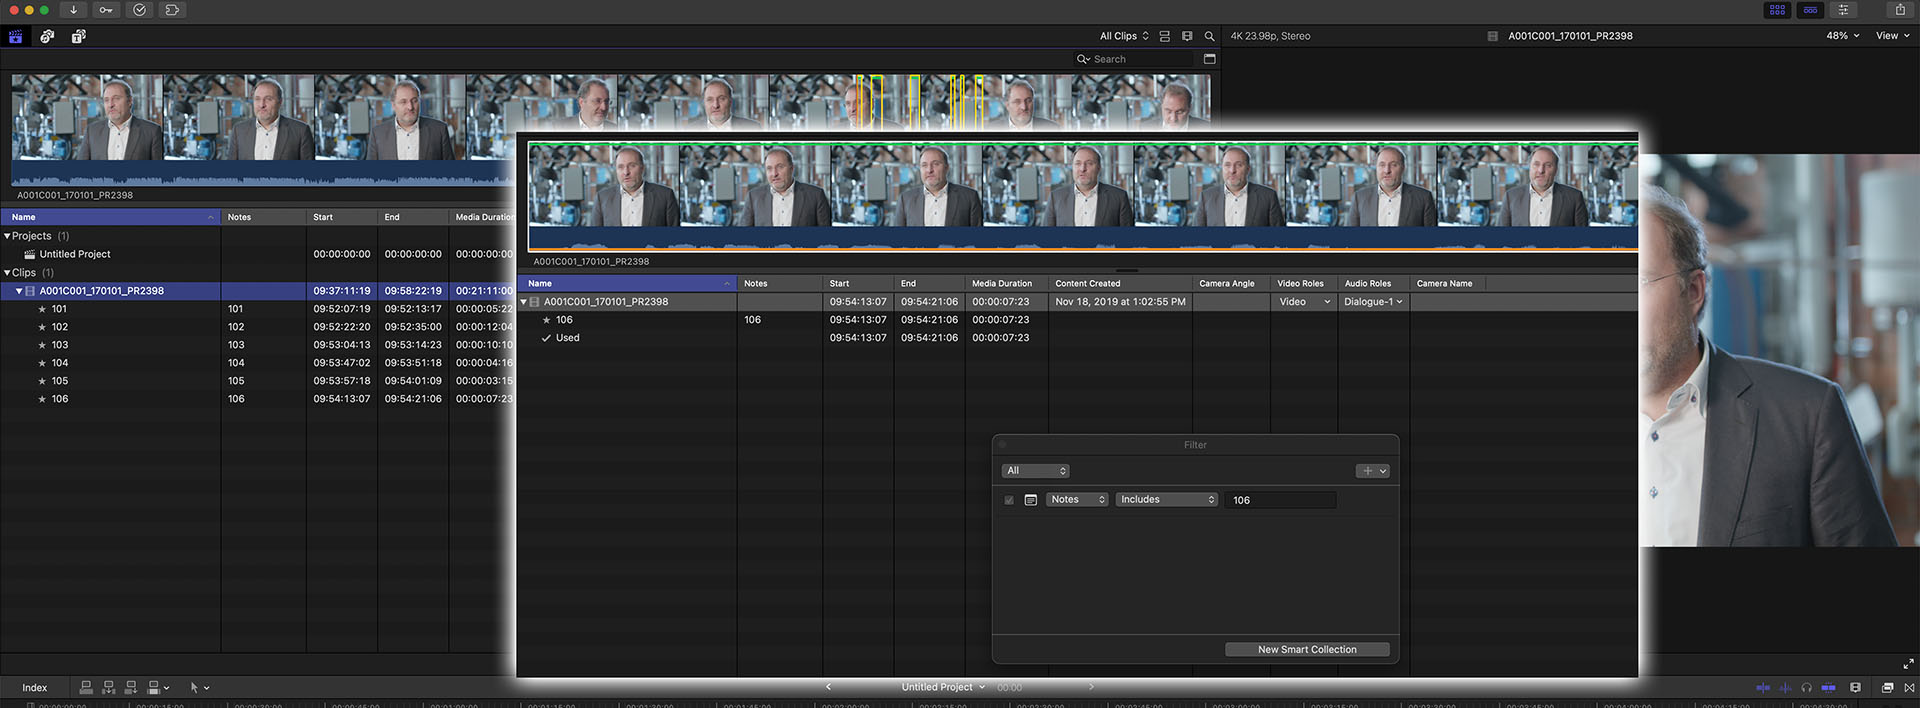1920x708 pixels.
Task: Open the Select tool arrow menu
Action: pos(200,688)
